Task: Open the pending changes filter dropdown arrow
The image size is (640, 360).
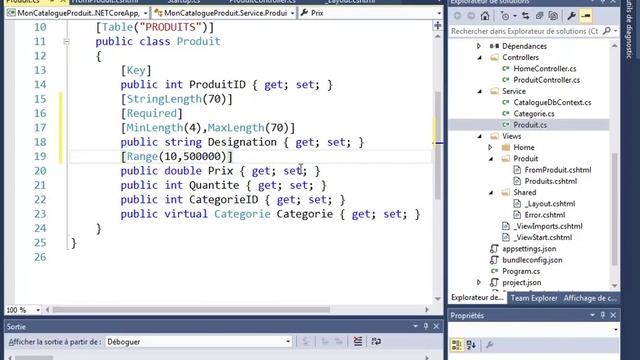Action: click(x=515, y=16)
